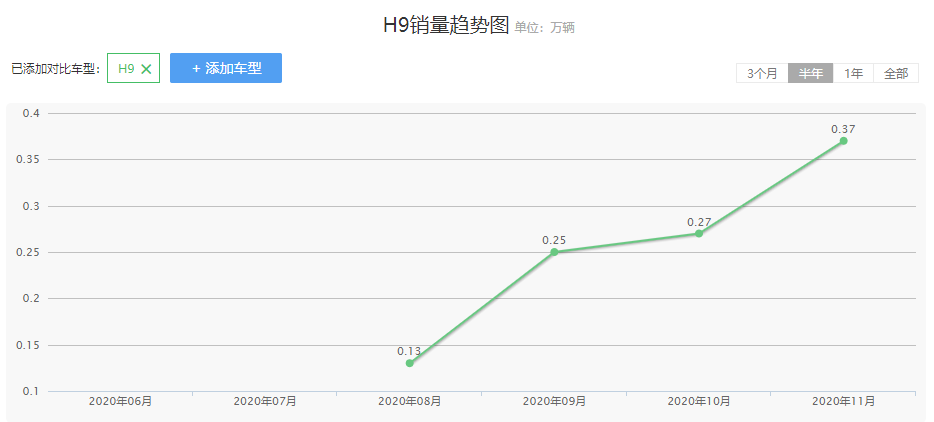Click the H9 text in the model tag
Viewport: 934px width, 422px height.
point(126,69)
